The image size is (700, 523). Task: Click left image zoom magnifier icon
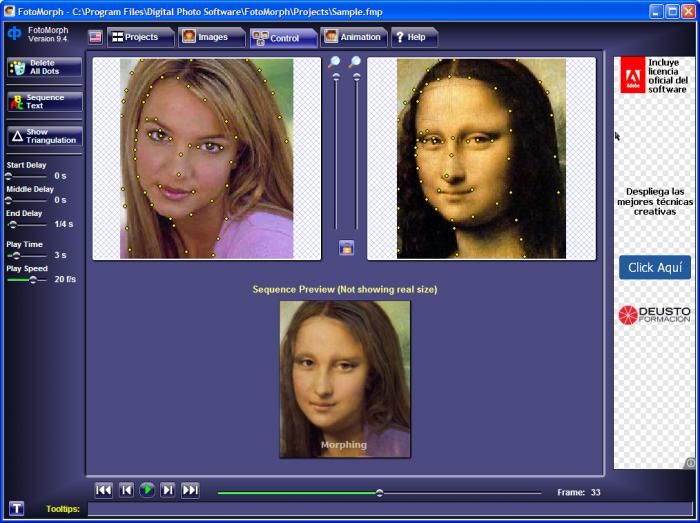[x=334, y=62]
